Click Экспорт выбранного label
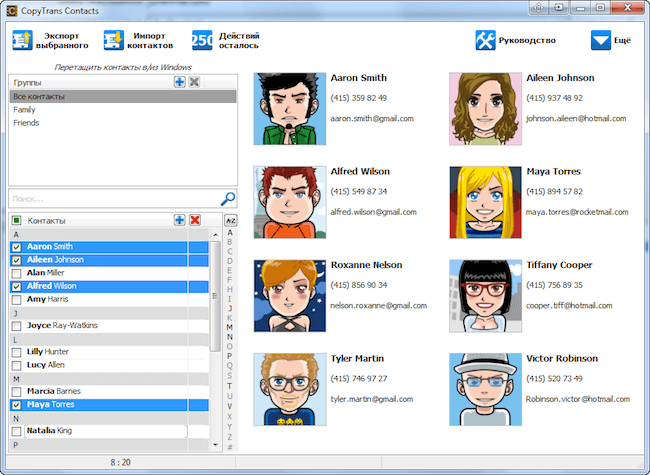The width and height of the screenshot is (650, 475). tap(62, 41)
